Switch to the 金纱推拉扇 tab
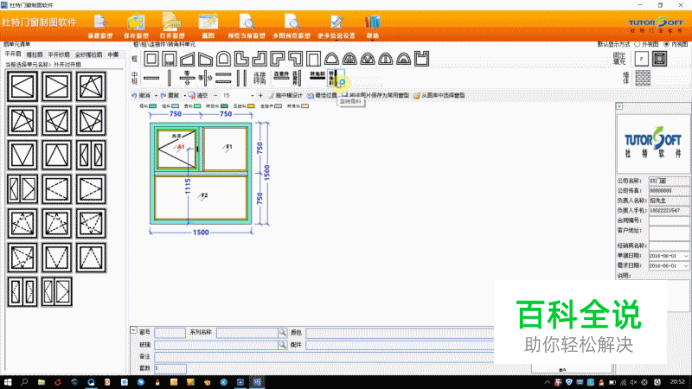Screen dimensions: 692x389 click(x=88, y=54)
